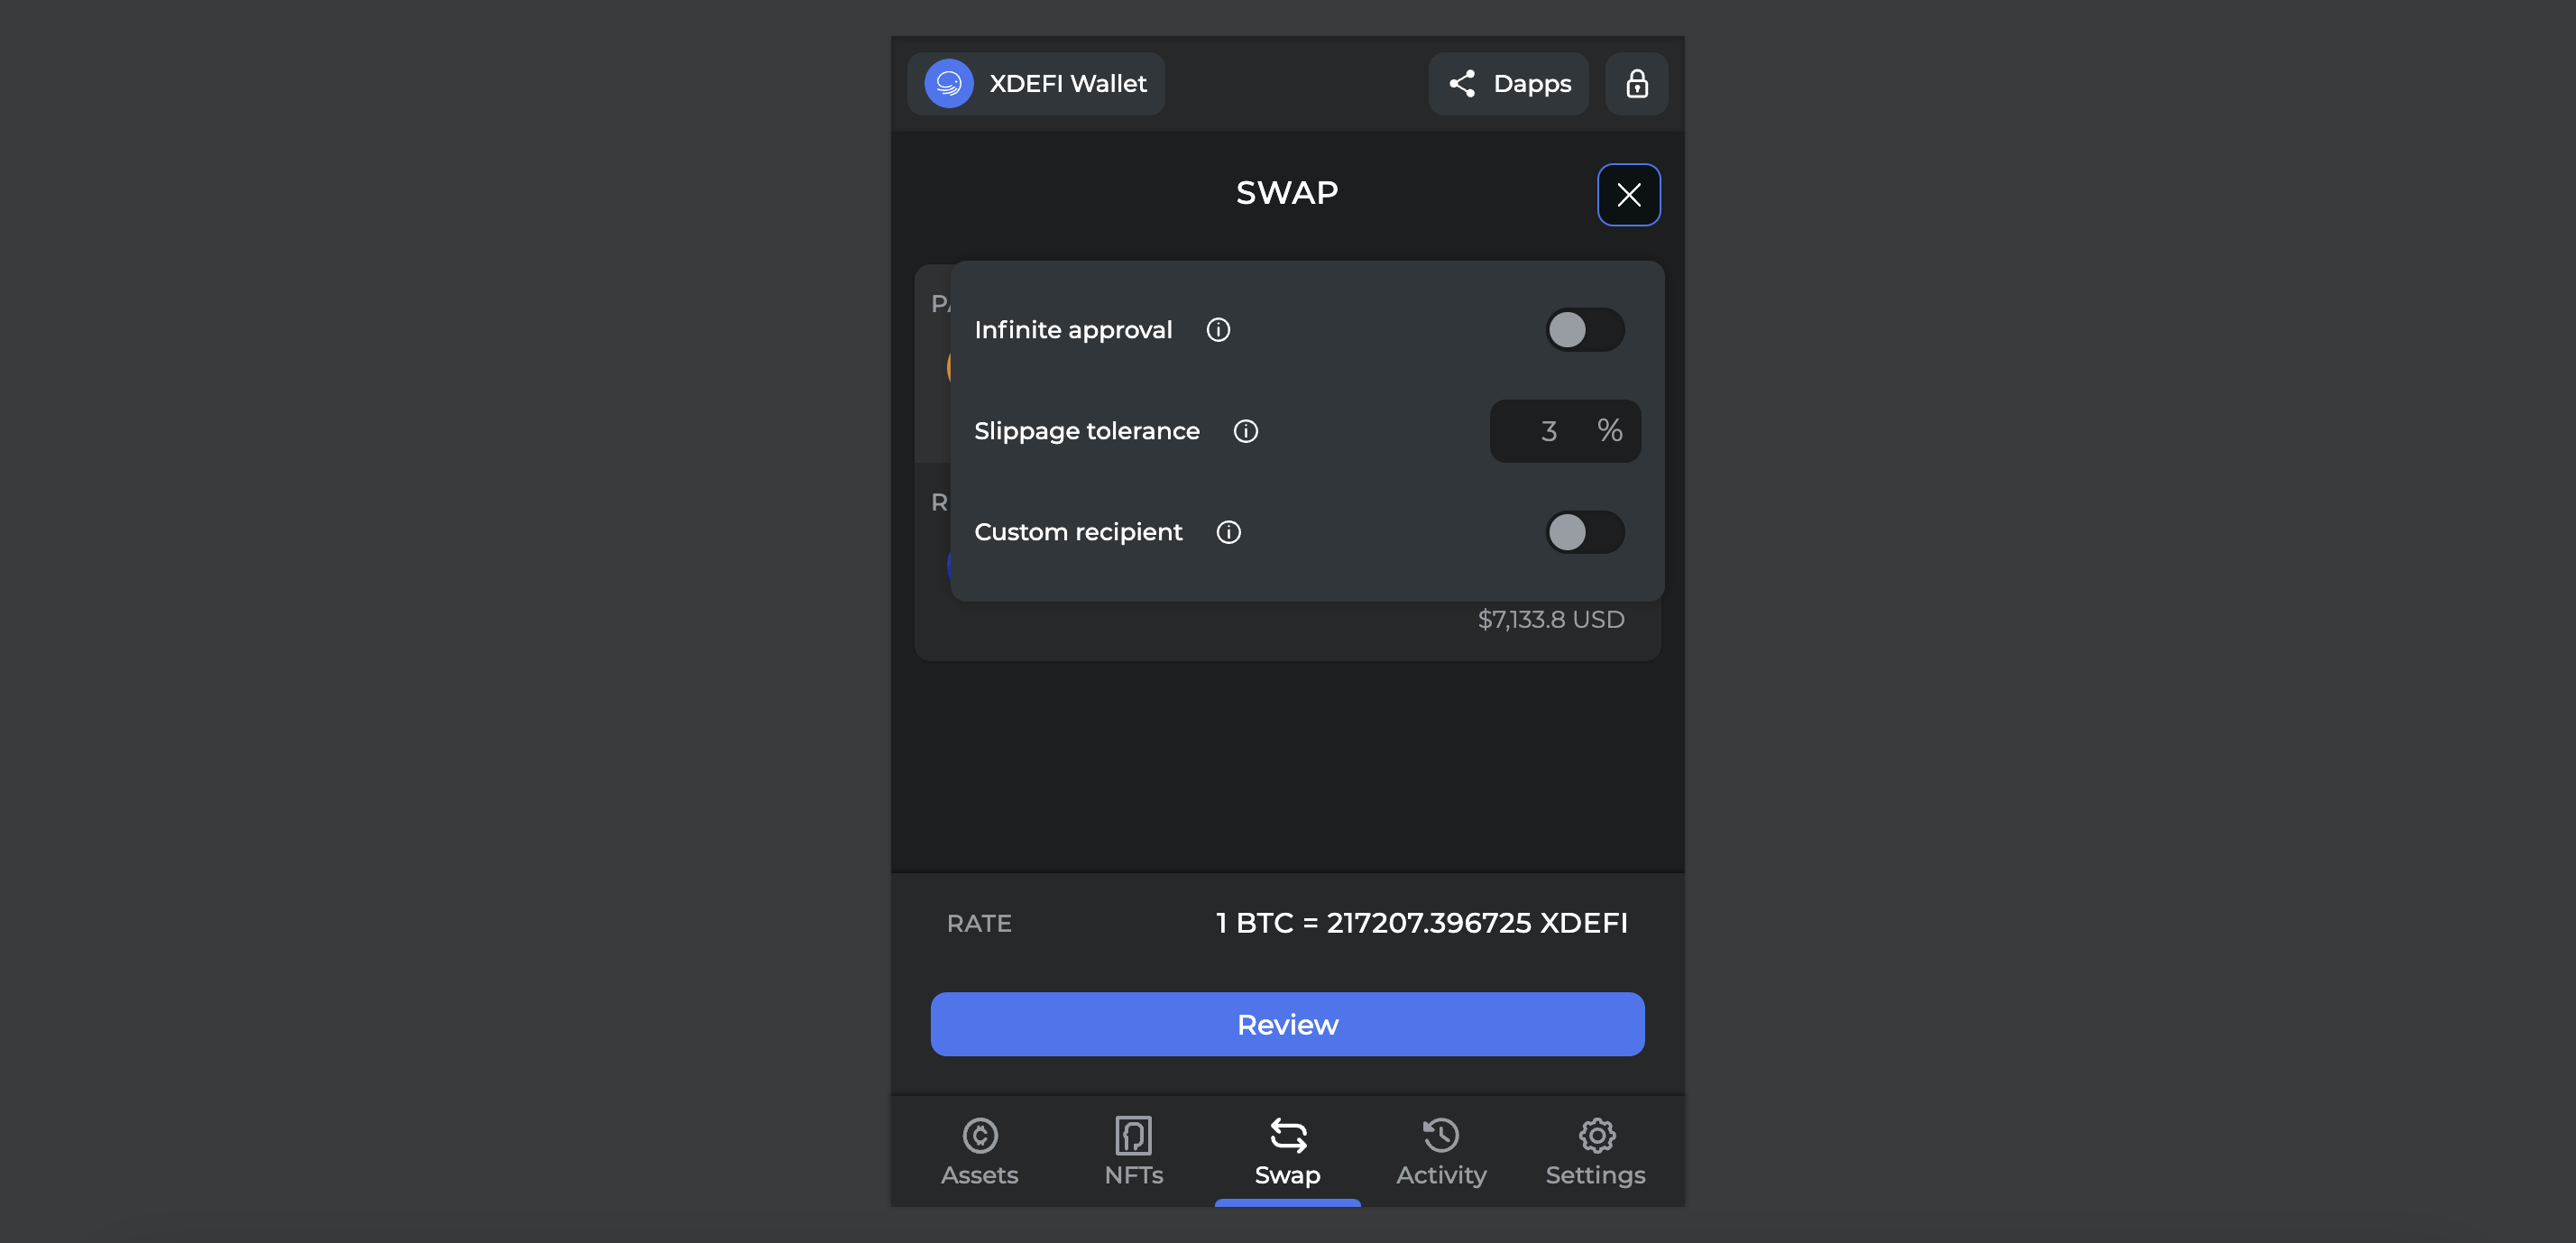Click the Review button
This screenshot has height=1243, width=2576.
click(1287, 1024)
